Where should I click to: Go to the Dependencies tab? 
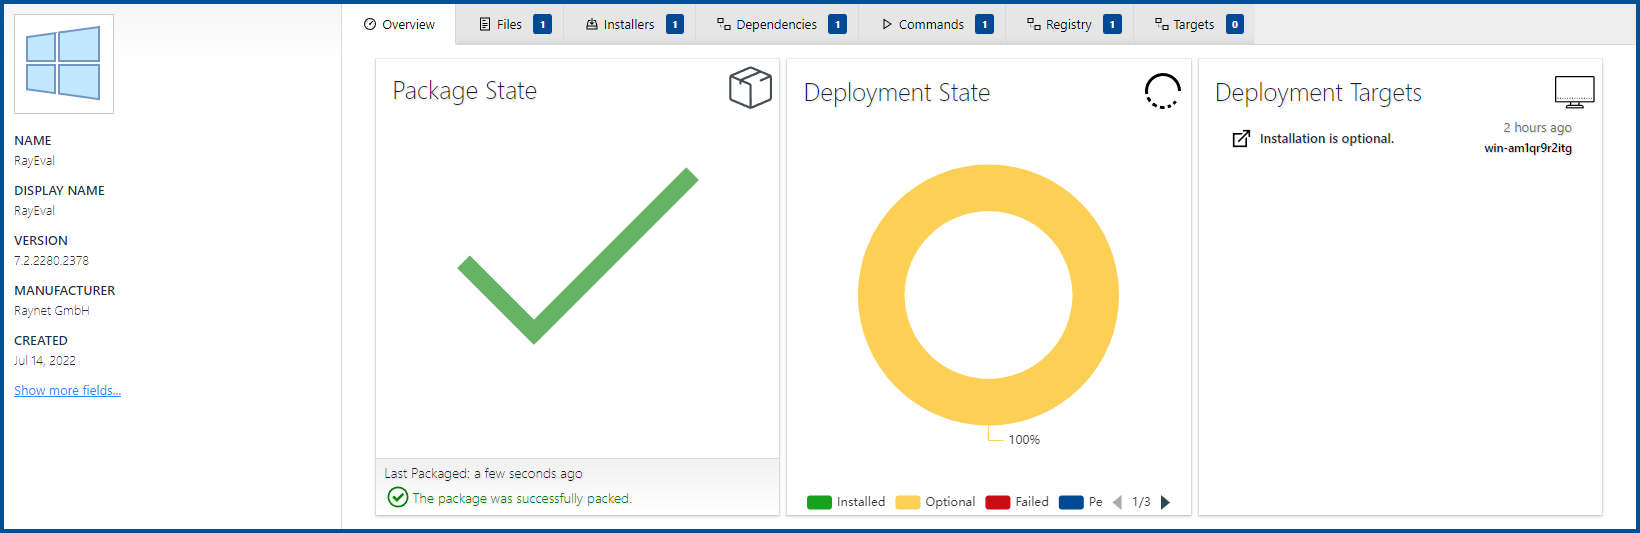pyautogui.click(x=776, y=25)
